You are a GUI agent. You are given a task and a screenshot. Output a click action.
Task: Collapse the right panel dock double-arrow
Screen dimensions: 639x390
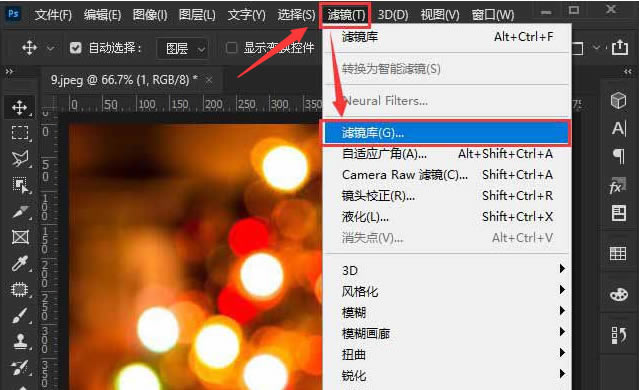(x=628, y=72)
